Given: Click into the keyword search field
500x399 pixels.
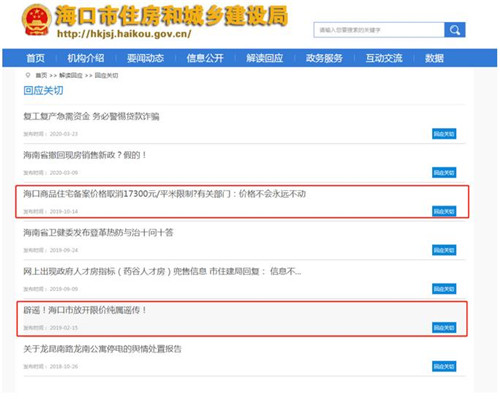Looking at the screenshot, I should click(x=379, y=30).
